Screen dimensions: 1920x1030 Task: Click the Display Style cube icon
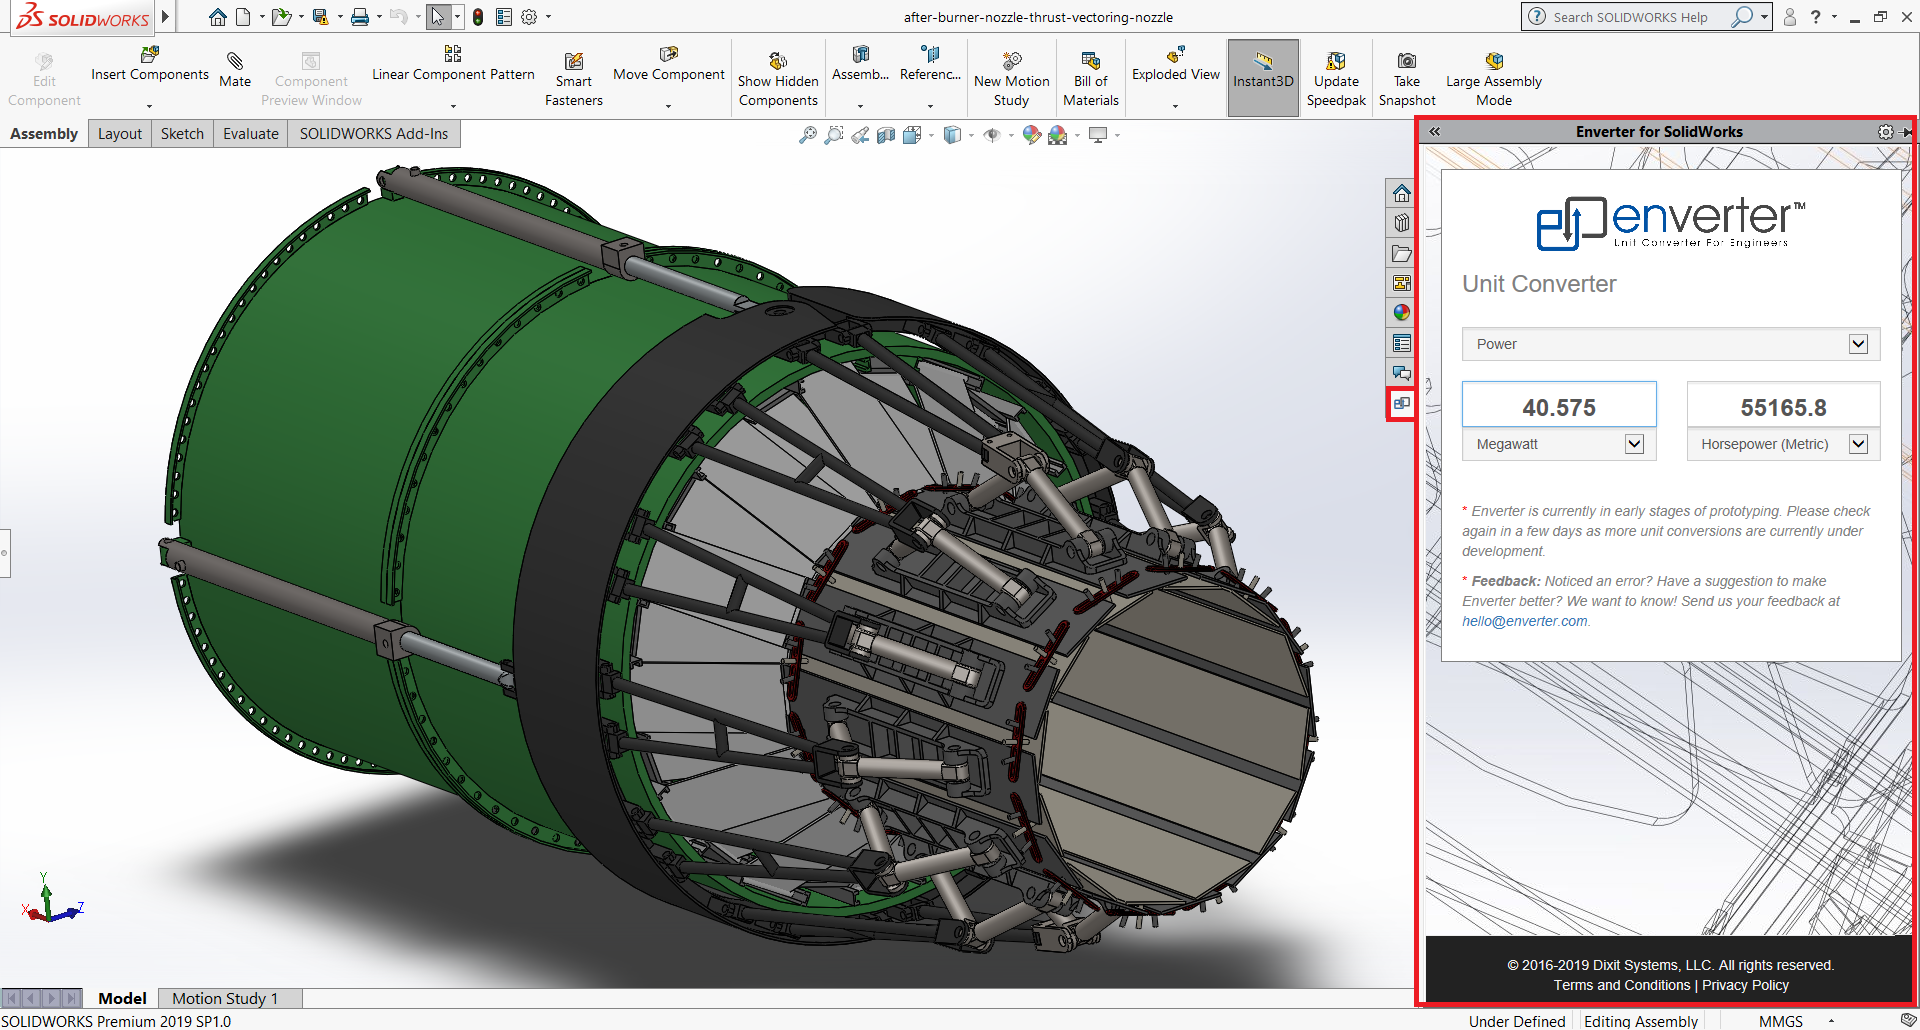point(953,135)
